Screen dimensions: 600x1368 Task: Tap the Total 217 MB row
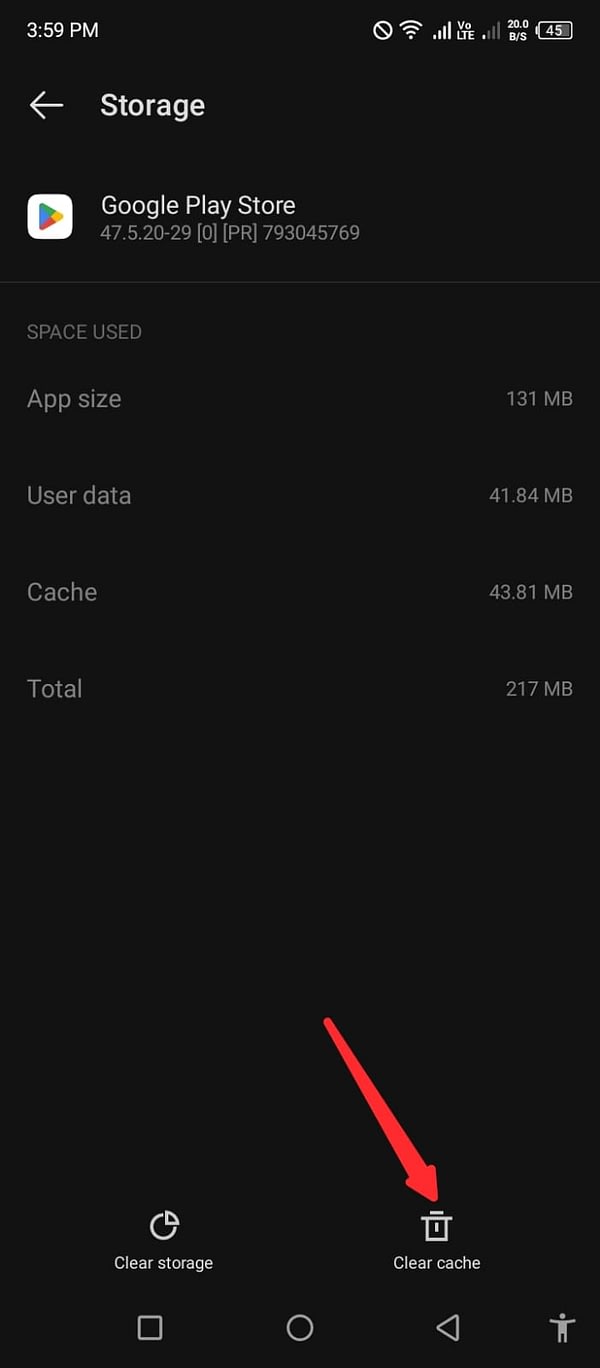coord(300,688)
